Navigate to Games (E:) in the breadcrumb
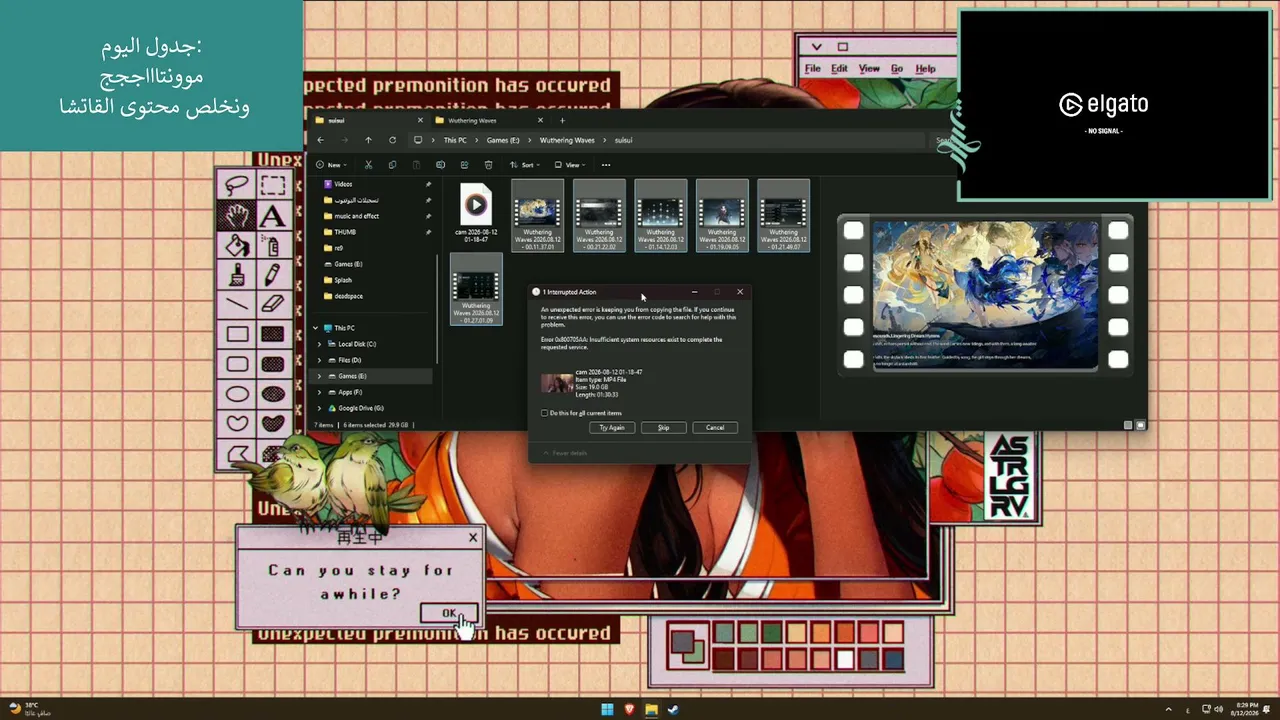 [x=503, y=140]
